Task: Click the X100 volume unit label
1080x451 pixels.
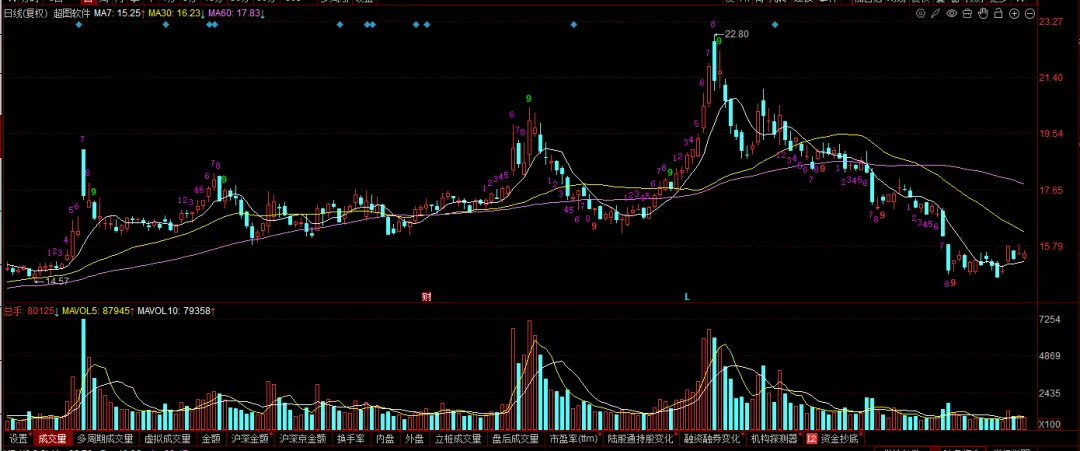Action: click(x=1050, y=423)
